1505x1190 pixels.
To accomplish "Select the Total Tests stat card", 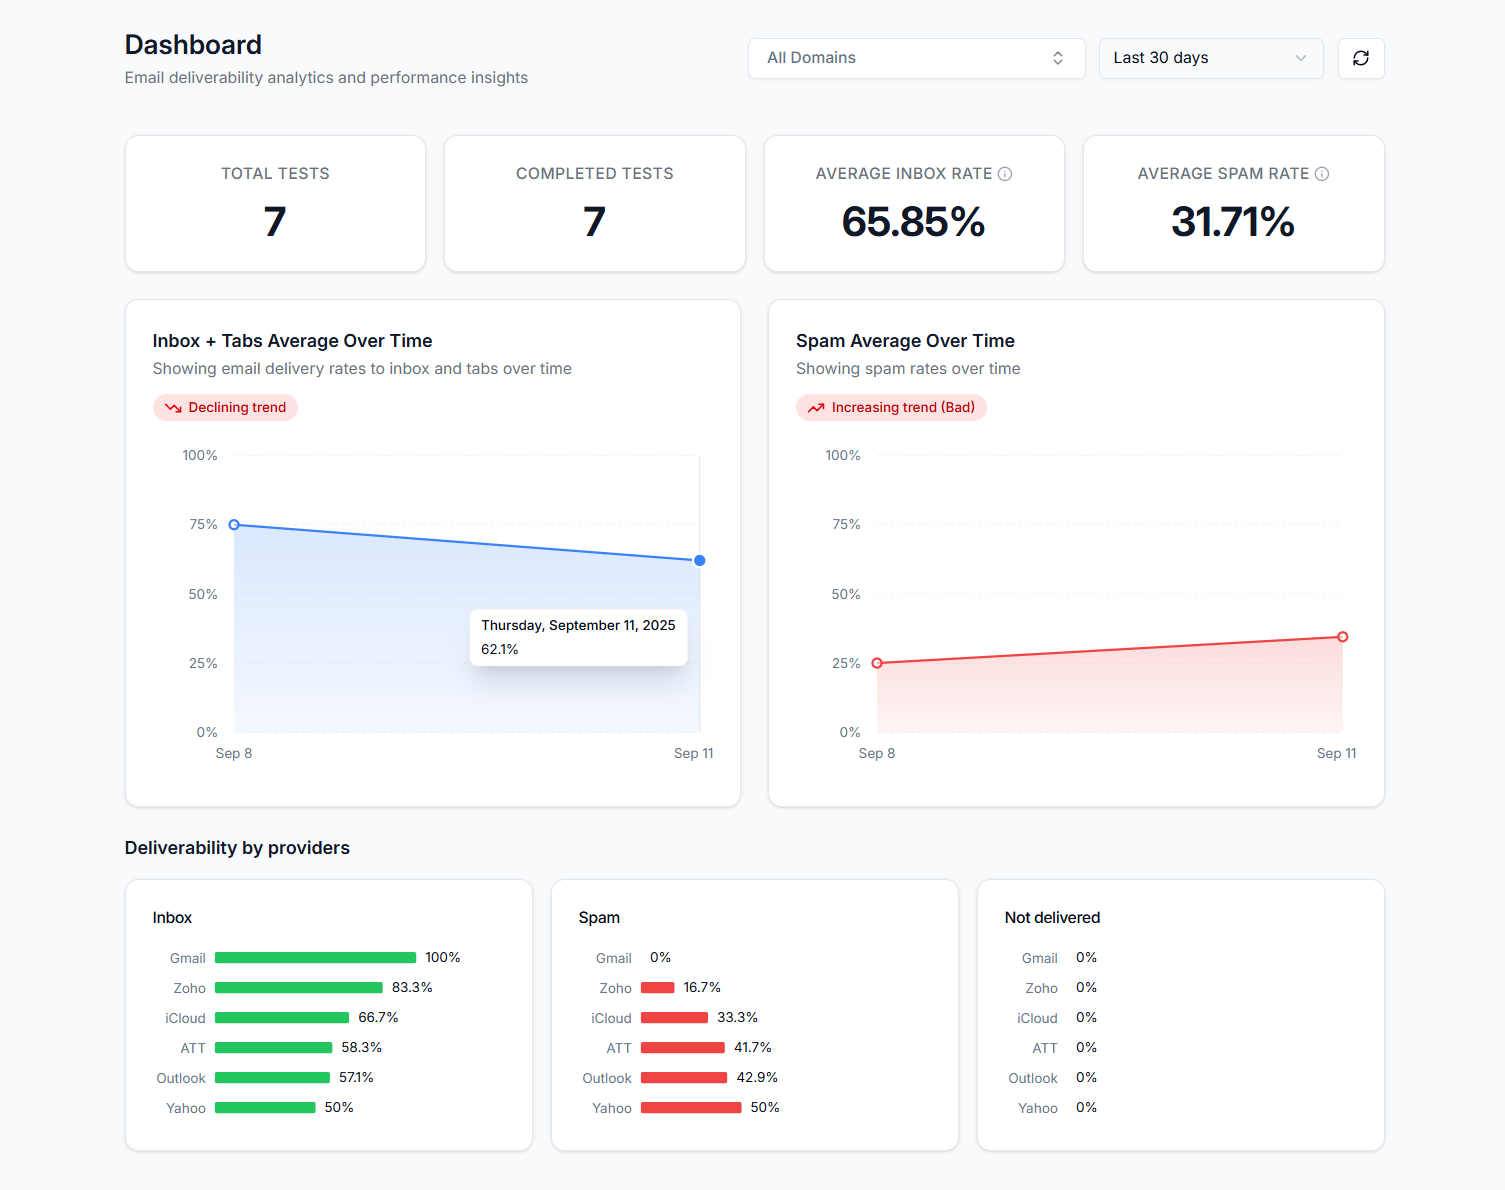I will click(275, 203).
